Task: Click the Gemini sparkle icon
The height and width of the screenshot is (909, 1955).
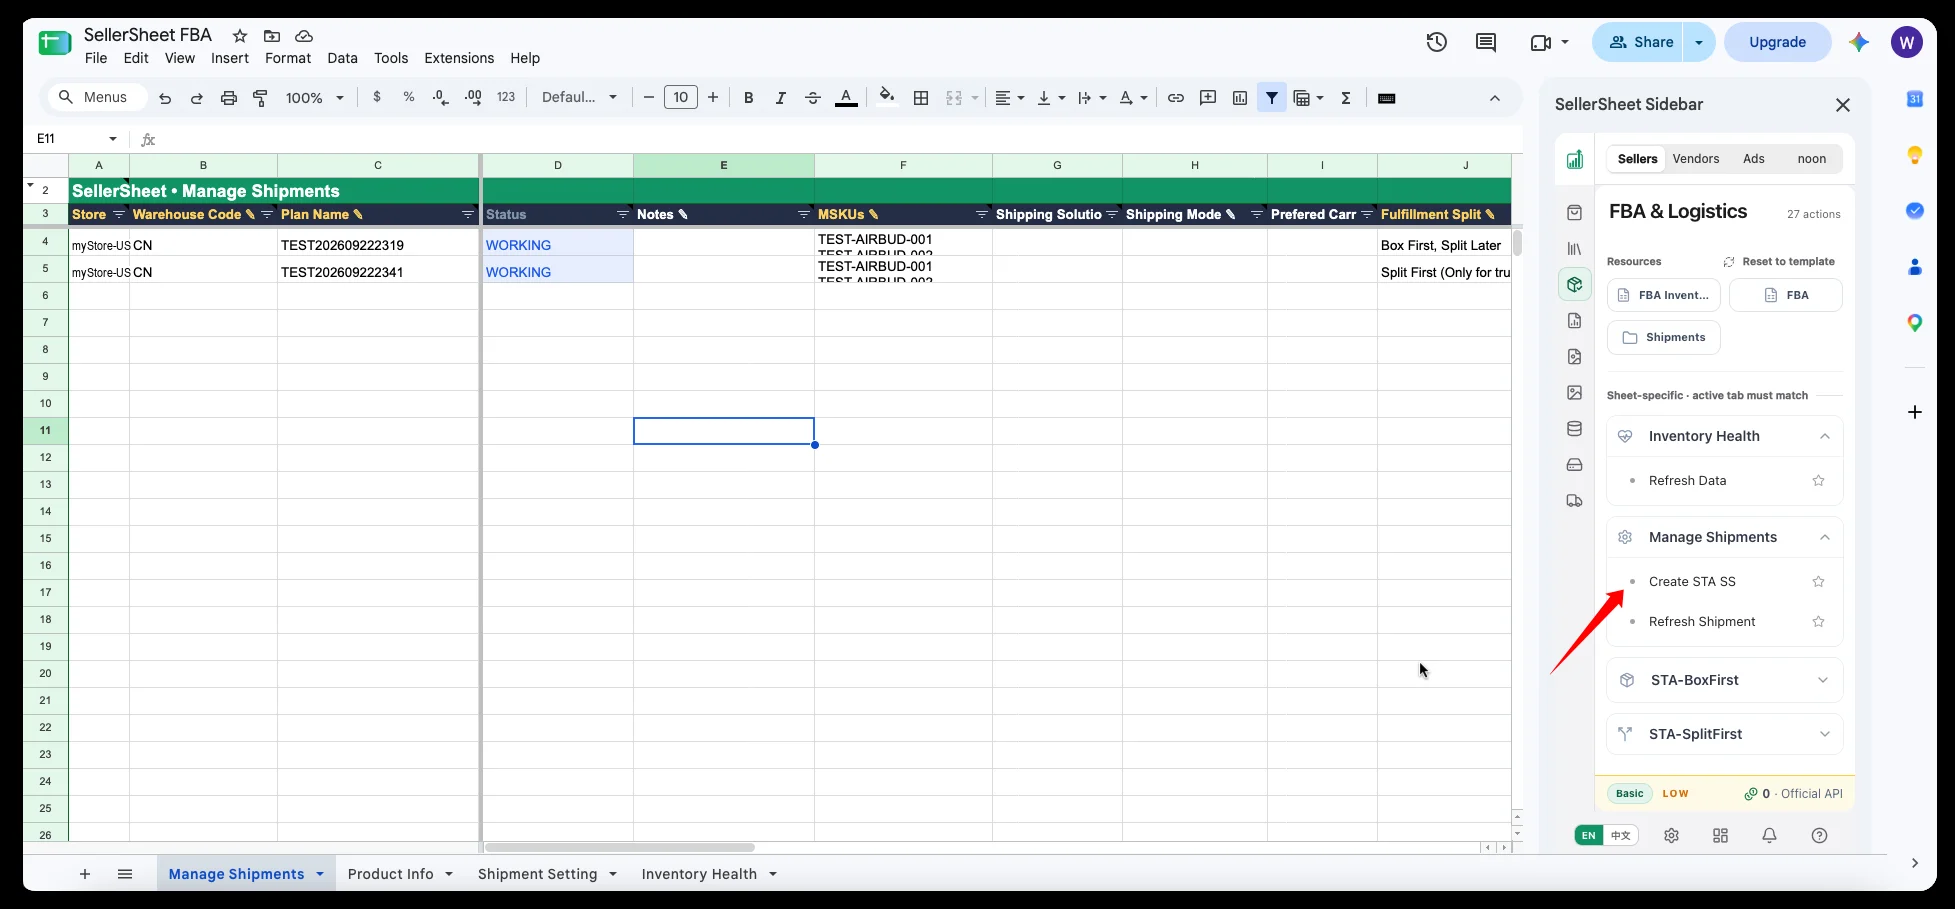Action: click(1859, 42)
